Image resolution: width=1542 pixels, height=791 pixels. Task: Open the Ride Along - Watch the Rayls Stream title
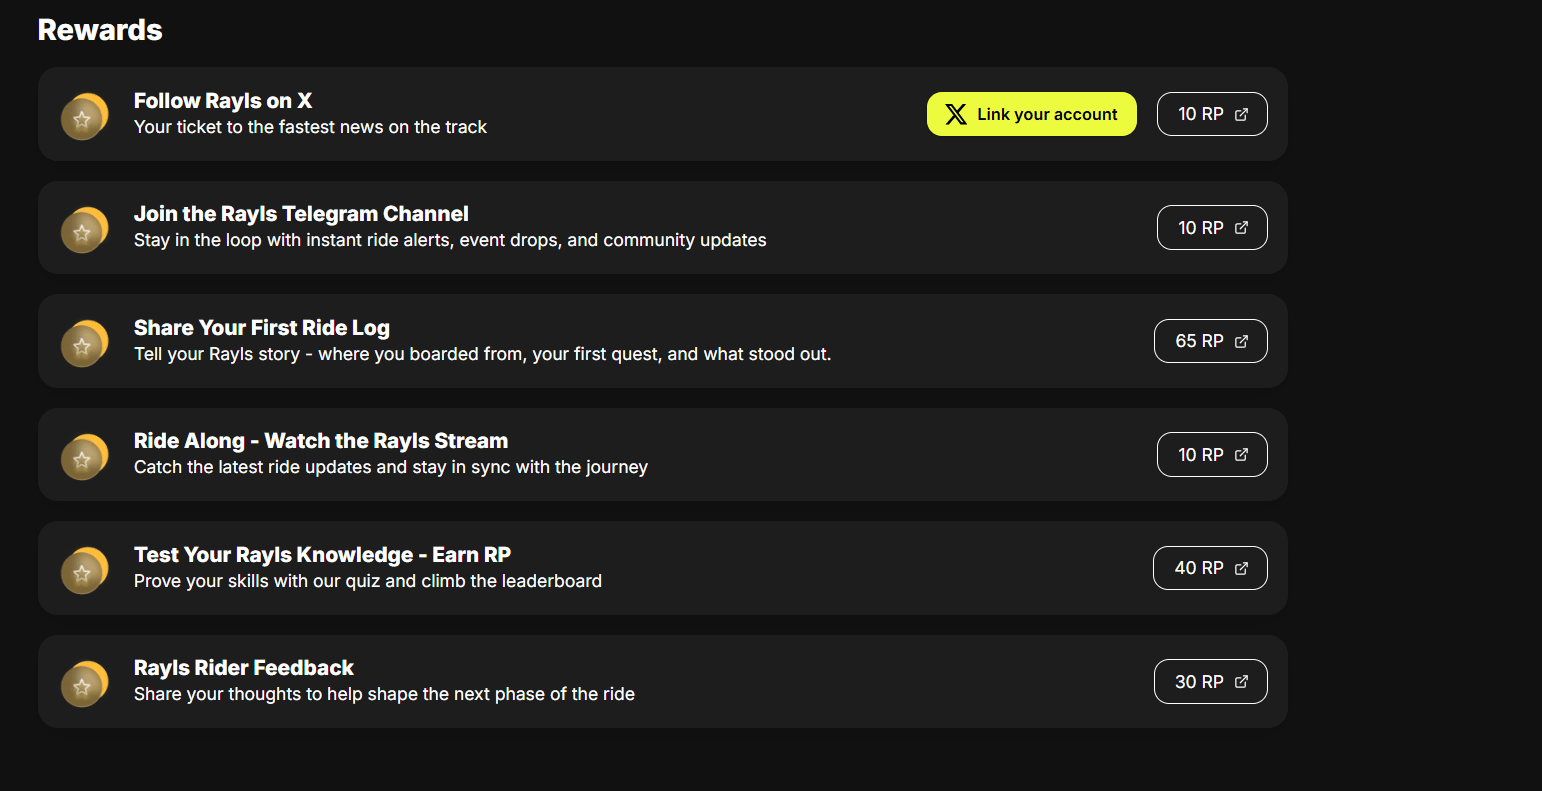click(x=321, y=441)
